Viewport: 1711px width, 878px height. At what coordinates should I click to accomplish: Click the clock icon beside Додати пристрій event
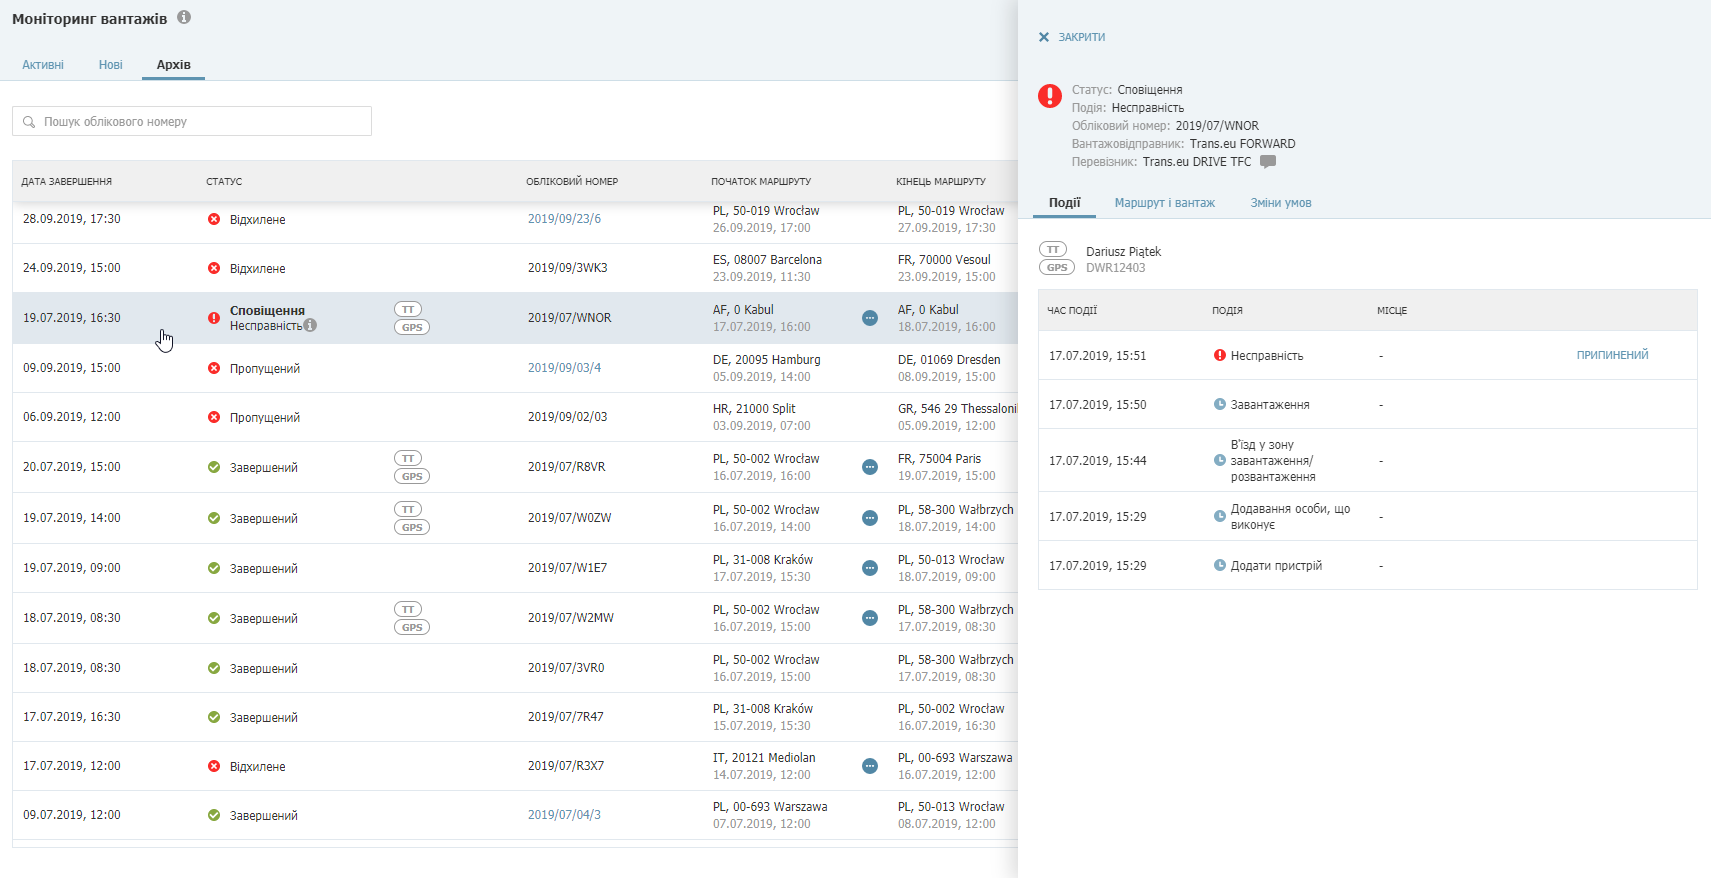tap(1220, 565)
